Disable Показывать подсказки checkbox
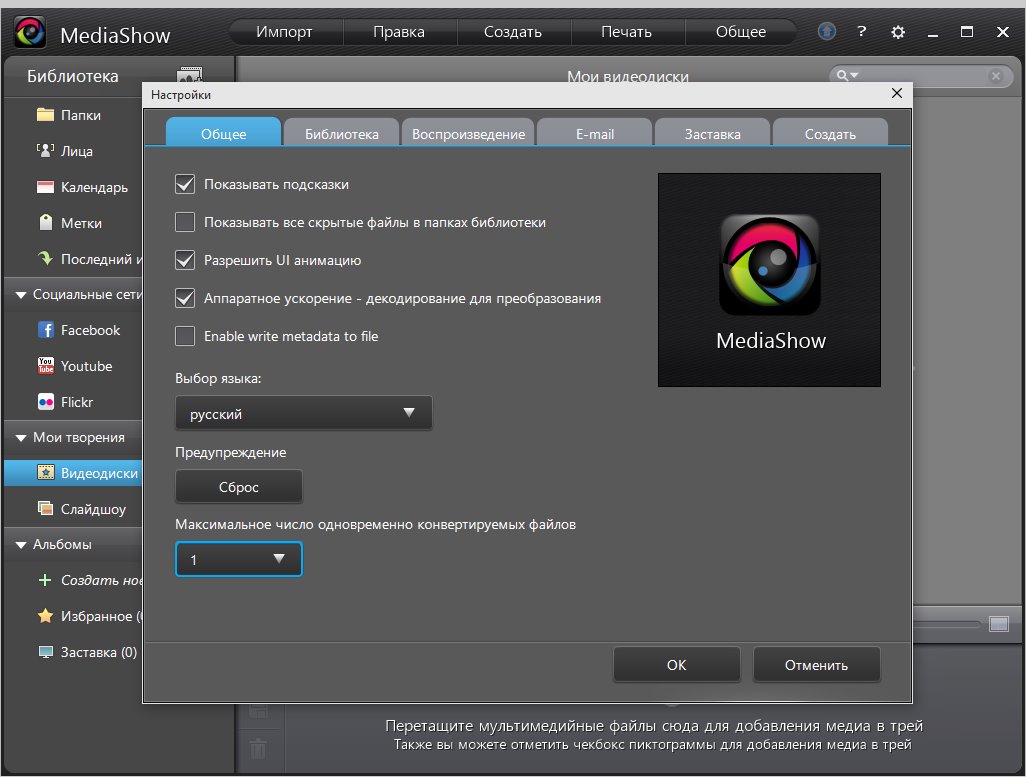1026x777 pixels. [185, 185]
